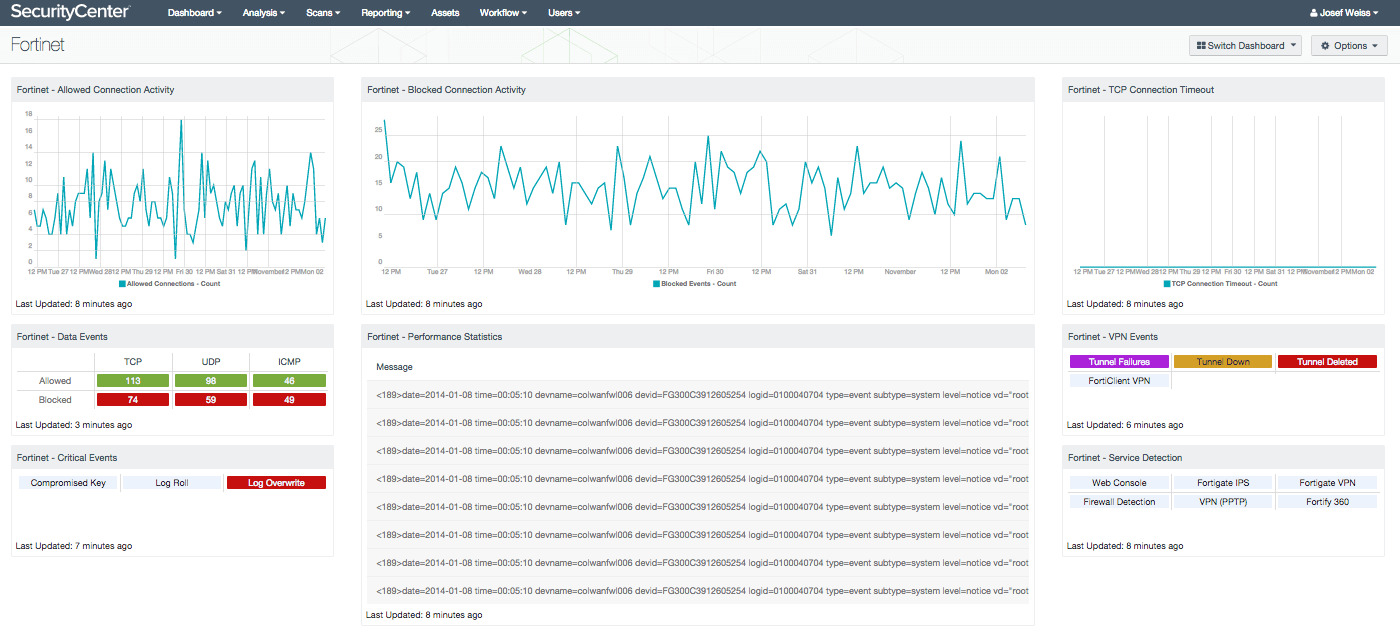The width and height of the screenshot is (1400, 642).
Task: Click the TCP Connection Timeout chart
Action: (x=1224, y=192)
